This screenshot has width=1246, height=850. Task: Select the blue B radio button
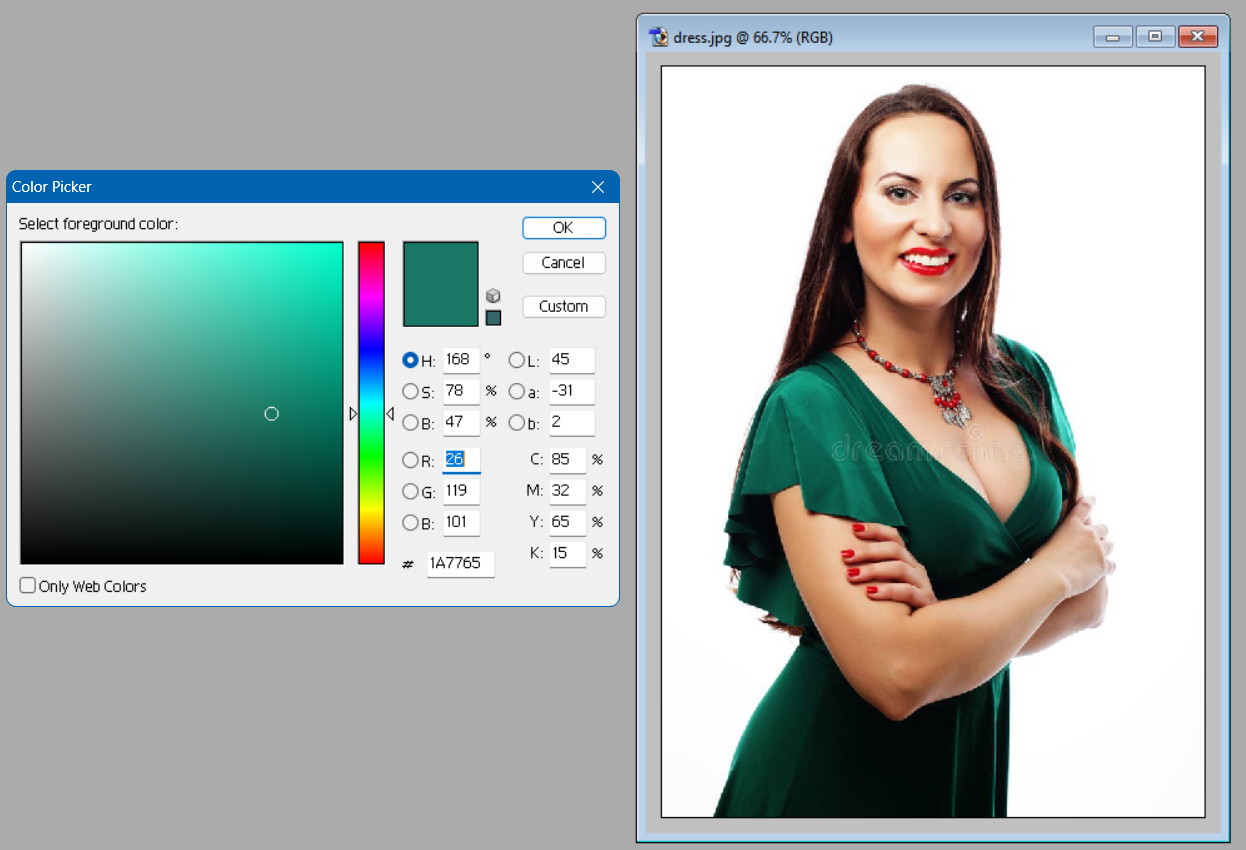tap(410, 522)
